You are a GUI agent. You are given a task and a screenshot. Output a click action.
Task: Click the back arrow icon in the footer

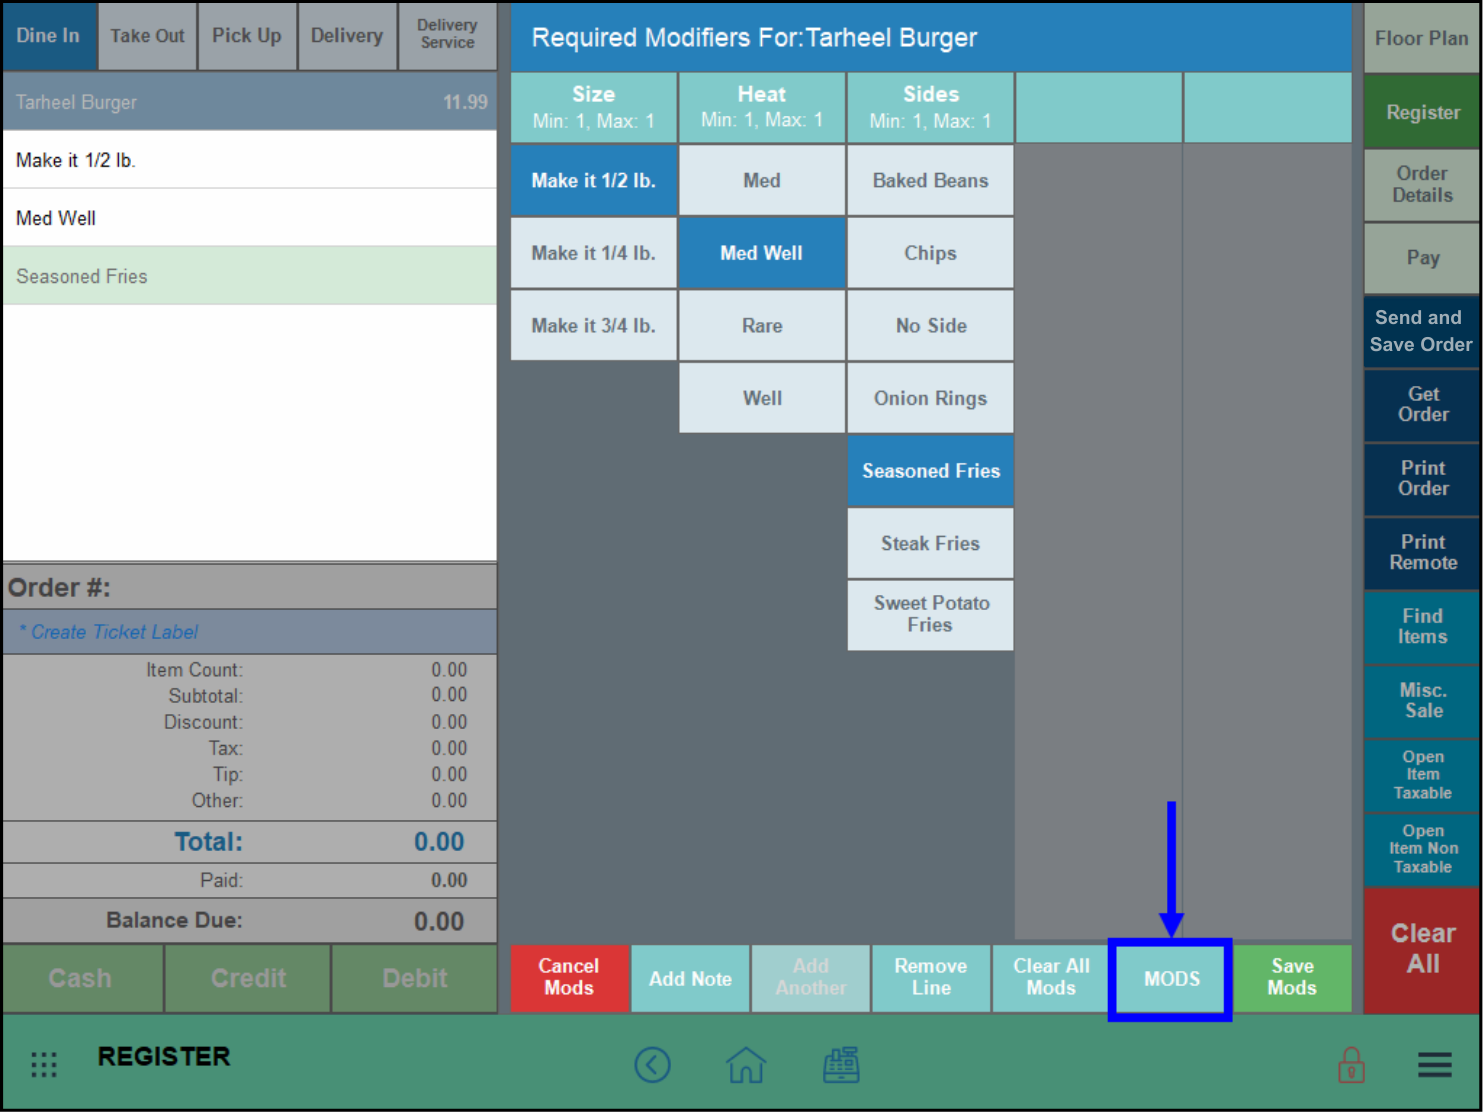[653, 1064]
